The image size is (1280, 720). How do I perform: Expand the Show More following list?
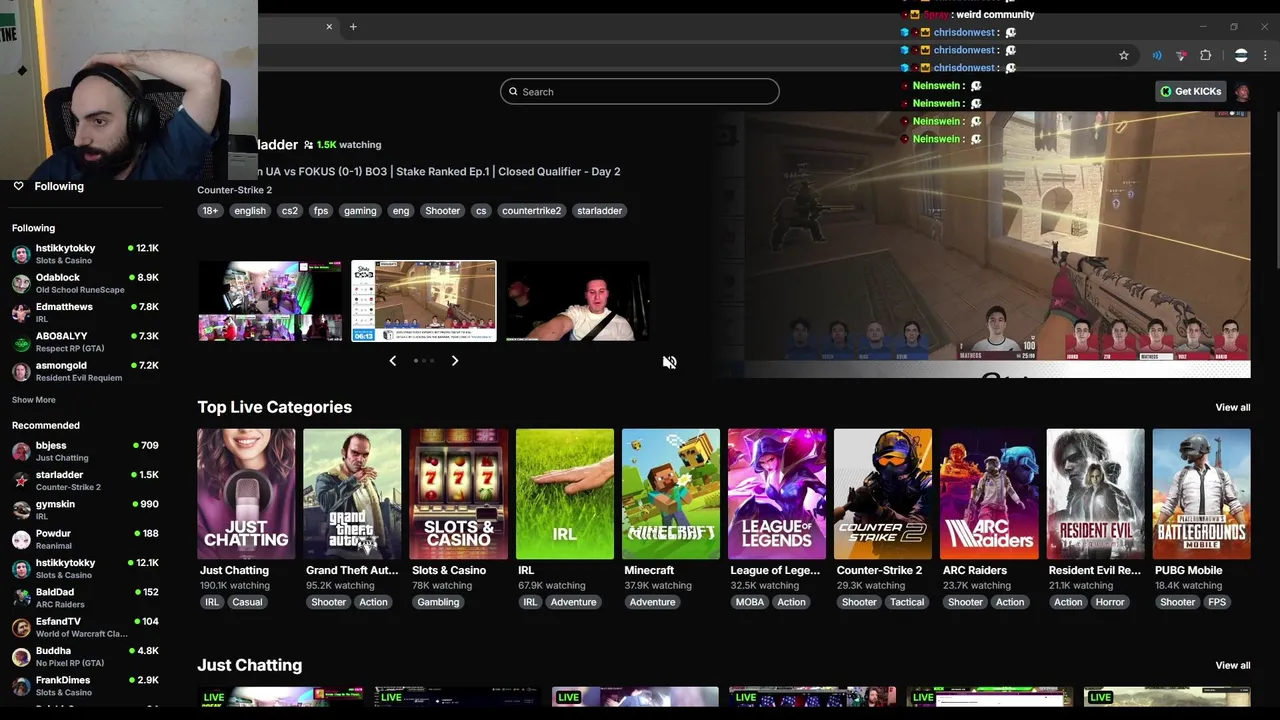tap(34, 400)
